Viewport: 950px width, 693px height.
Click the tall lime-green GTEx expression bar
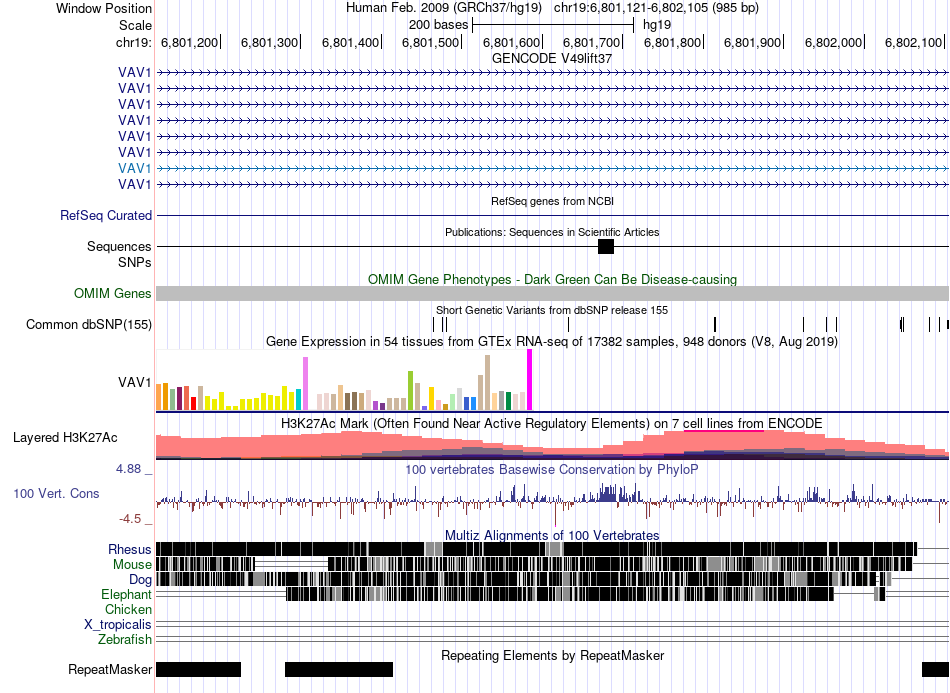tap(410, 391)
